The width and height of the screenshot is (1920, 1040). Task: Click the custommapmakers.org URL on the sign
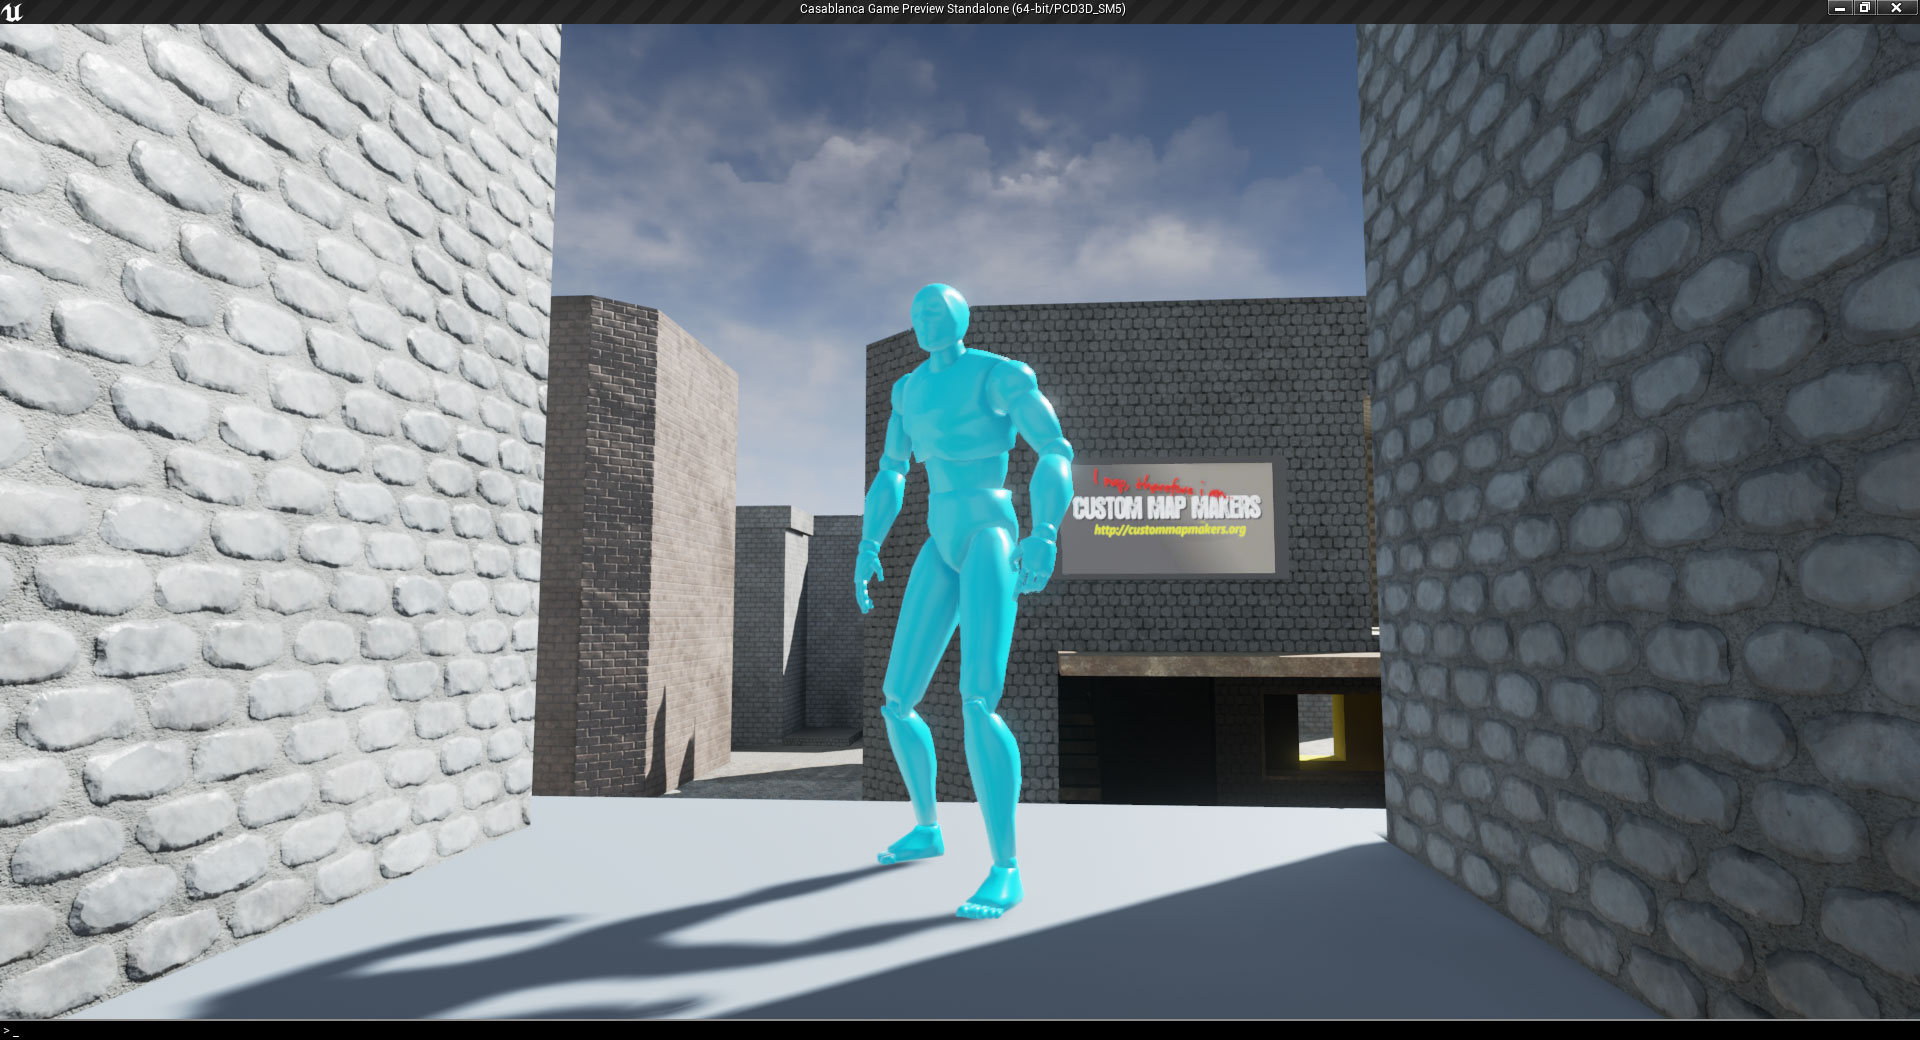tap(1169, 530)
